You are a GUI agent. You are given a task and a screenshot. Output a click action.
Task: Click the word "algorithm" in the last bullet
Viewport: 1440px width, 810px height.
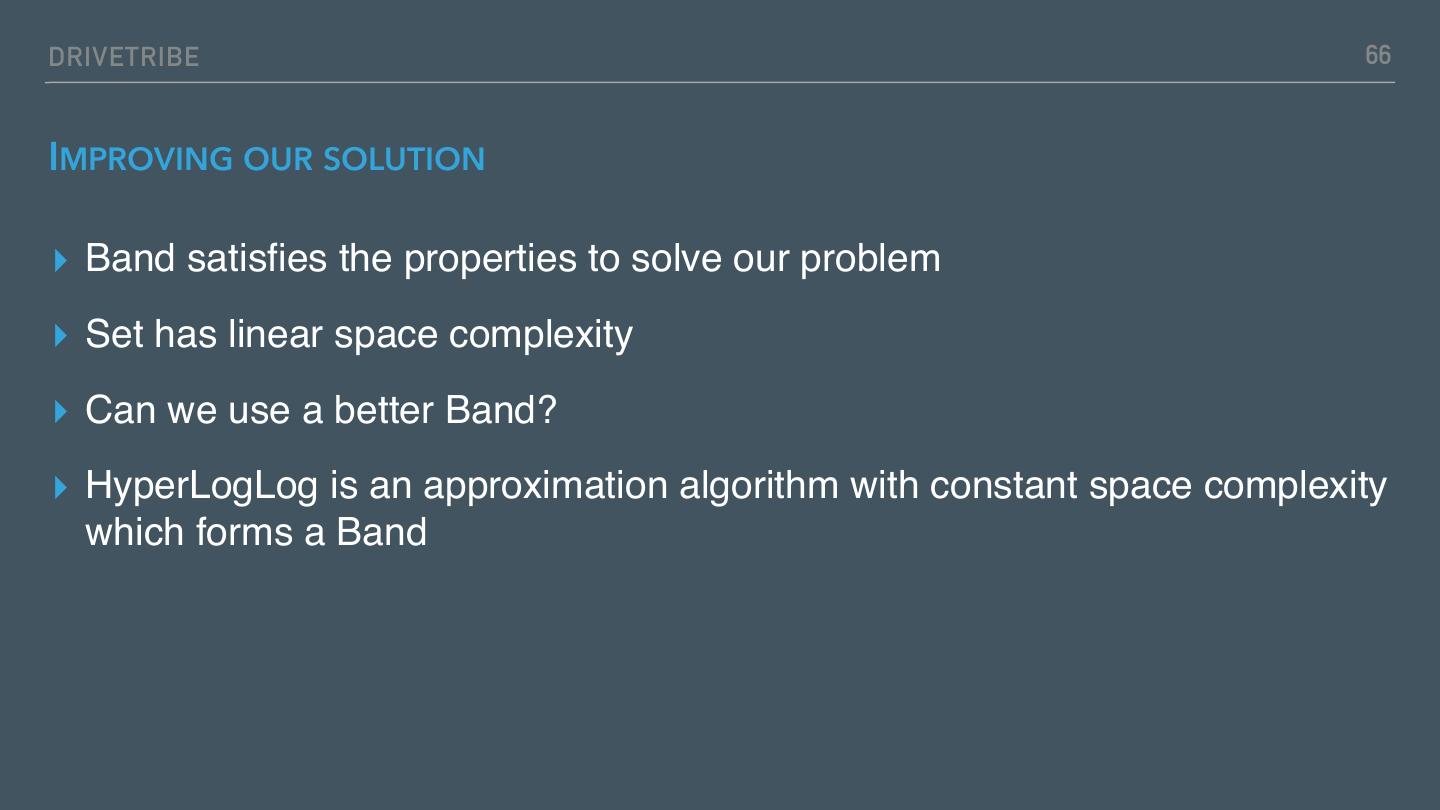[759, 487]
